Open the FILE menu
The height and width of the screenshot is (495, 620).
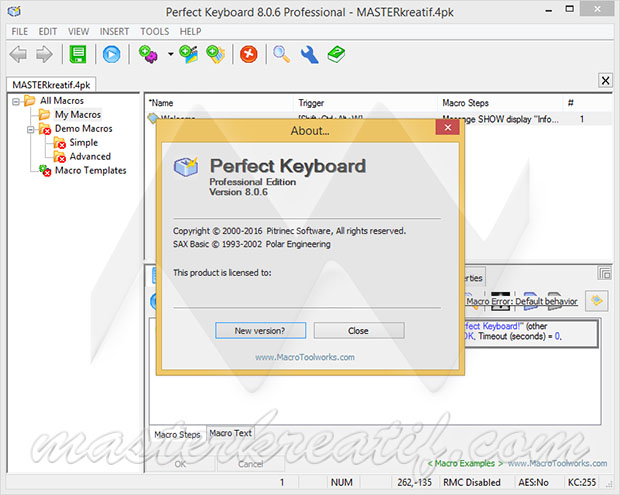(x=20, y=31)
